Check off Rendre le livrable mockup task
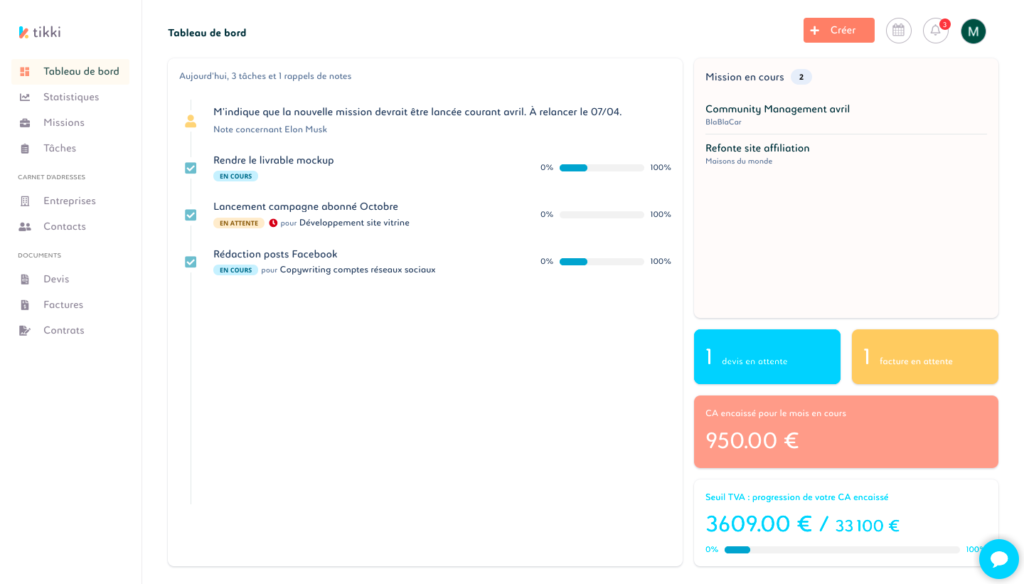 191,168
